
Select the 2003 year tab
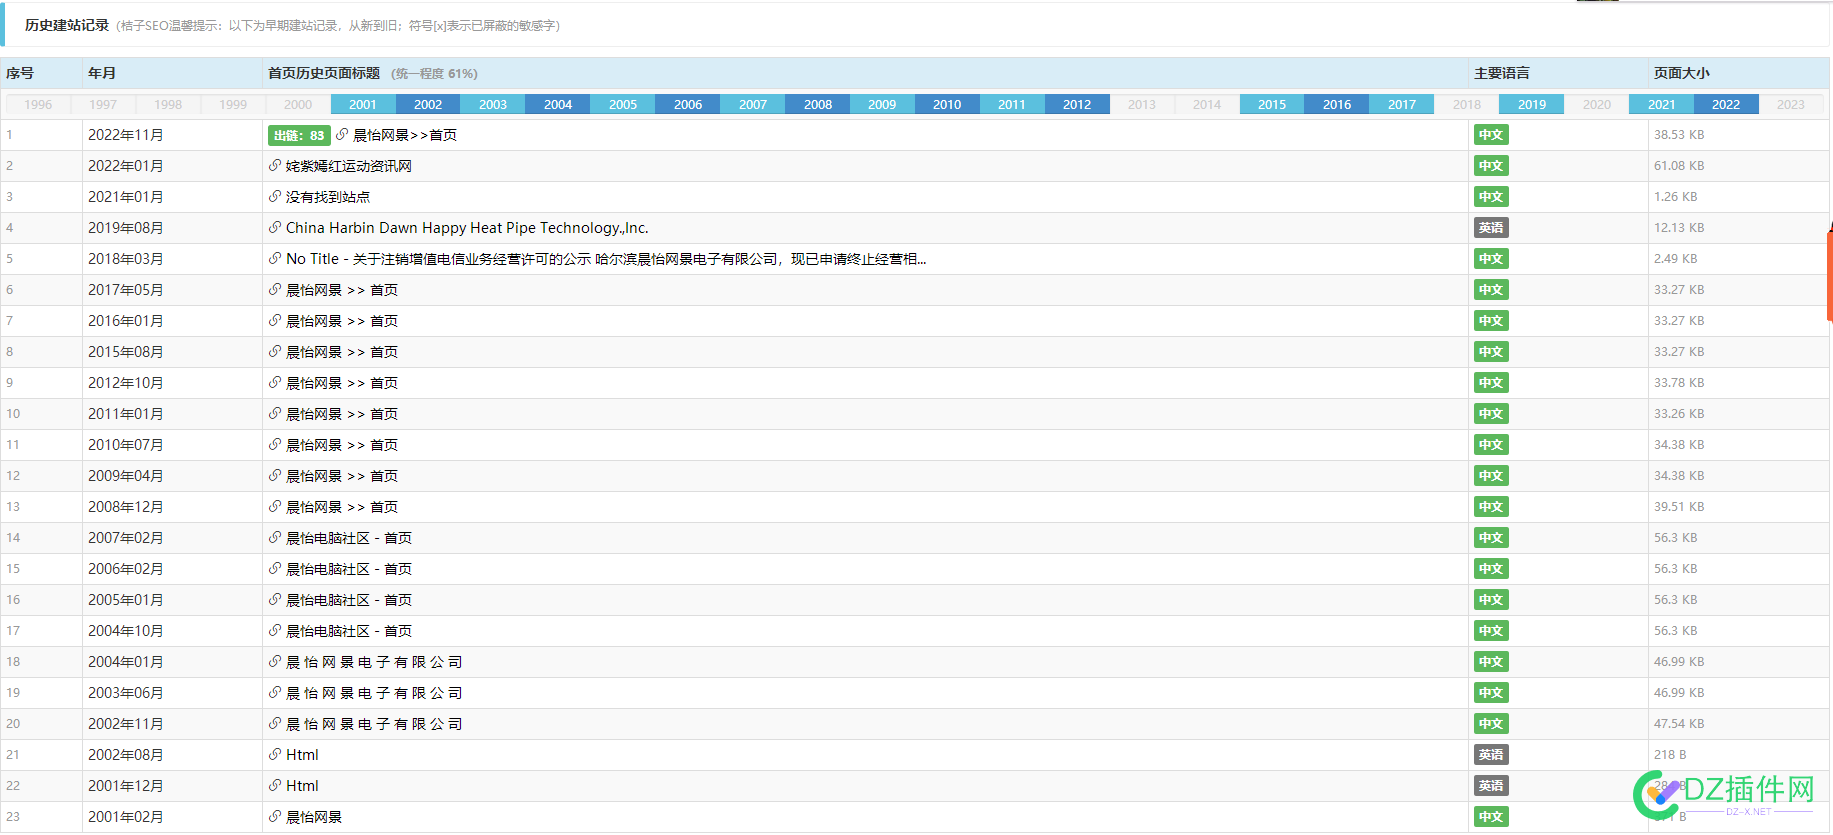click(493, 104)
